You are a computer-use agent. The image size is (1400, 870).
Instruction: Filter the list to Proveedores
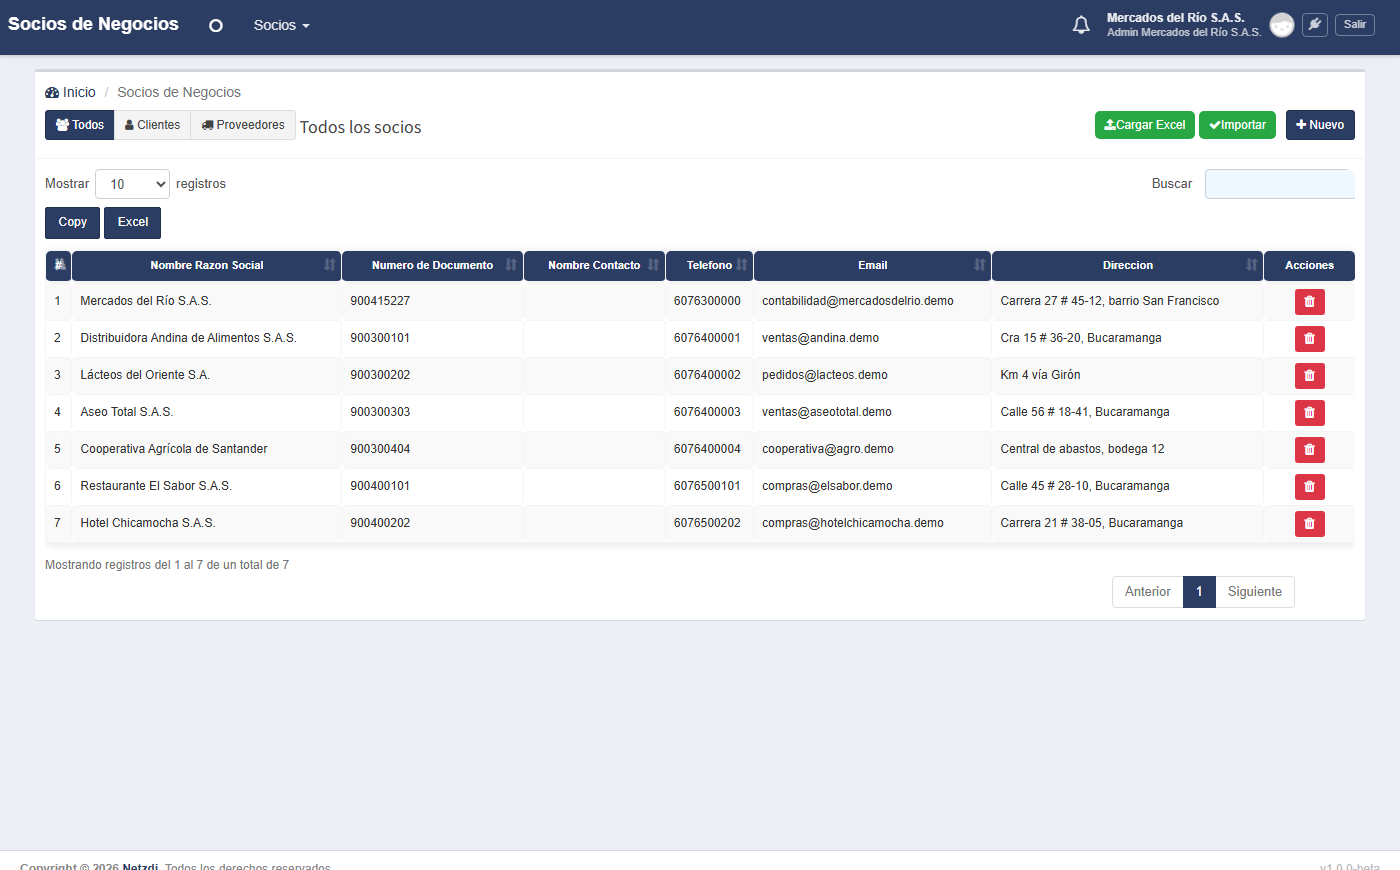(x=243, y=125)
